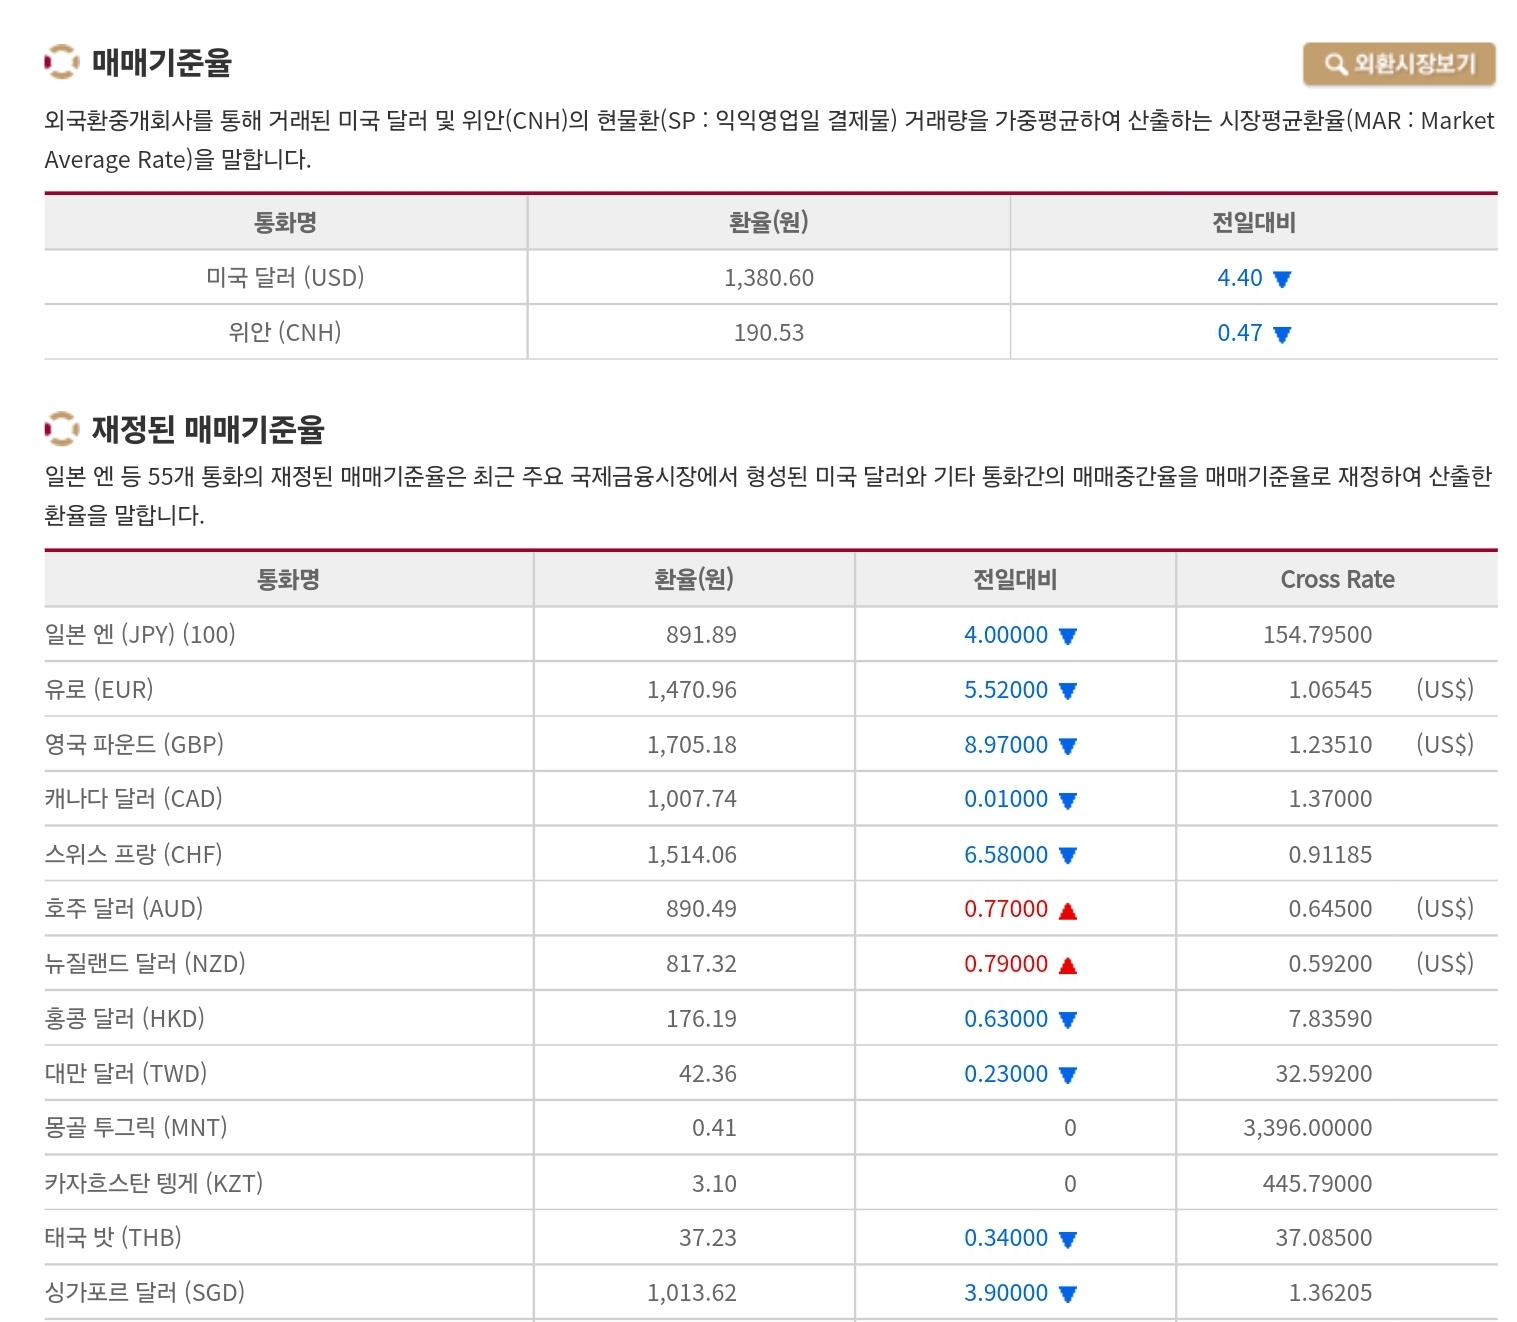Viewport: 1517px width, 1322px height.
Task: Click the red up arrow in NZD row
Action: pyautogui.click(x=1067, y=965)
